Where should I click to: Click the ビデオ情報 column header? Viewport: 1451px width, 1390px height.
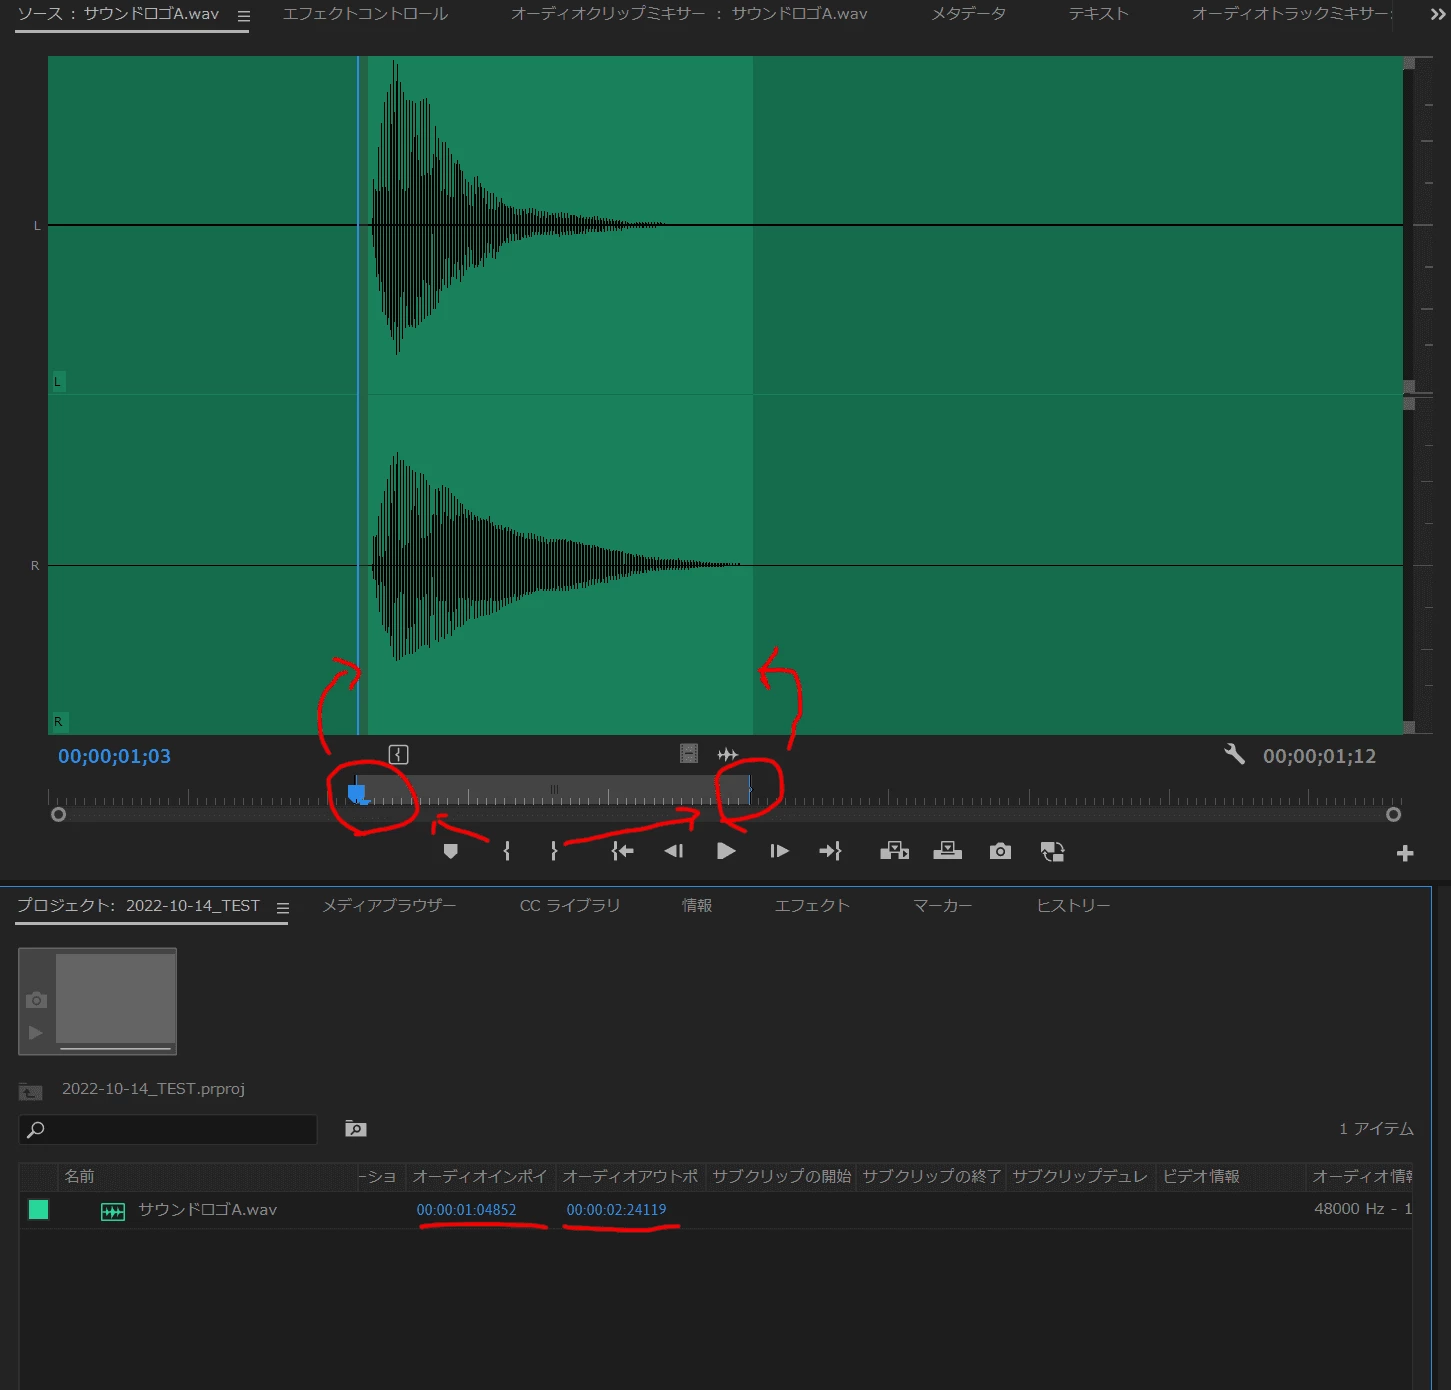[x=1231, y=1176]
